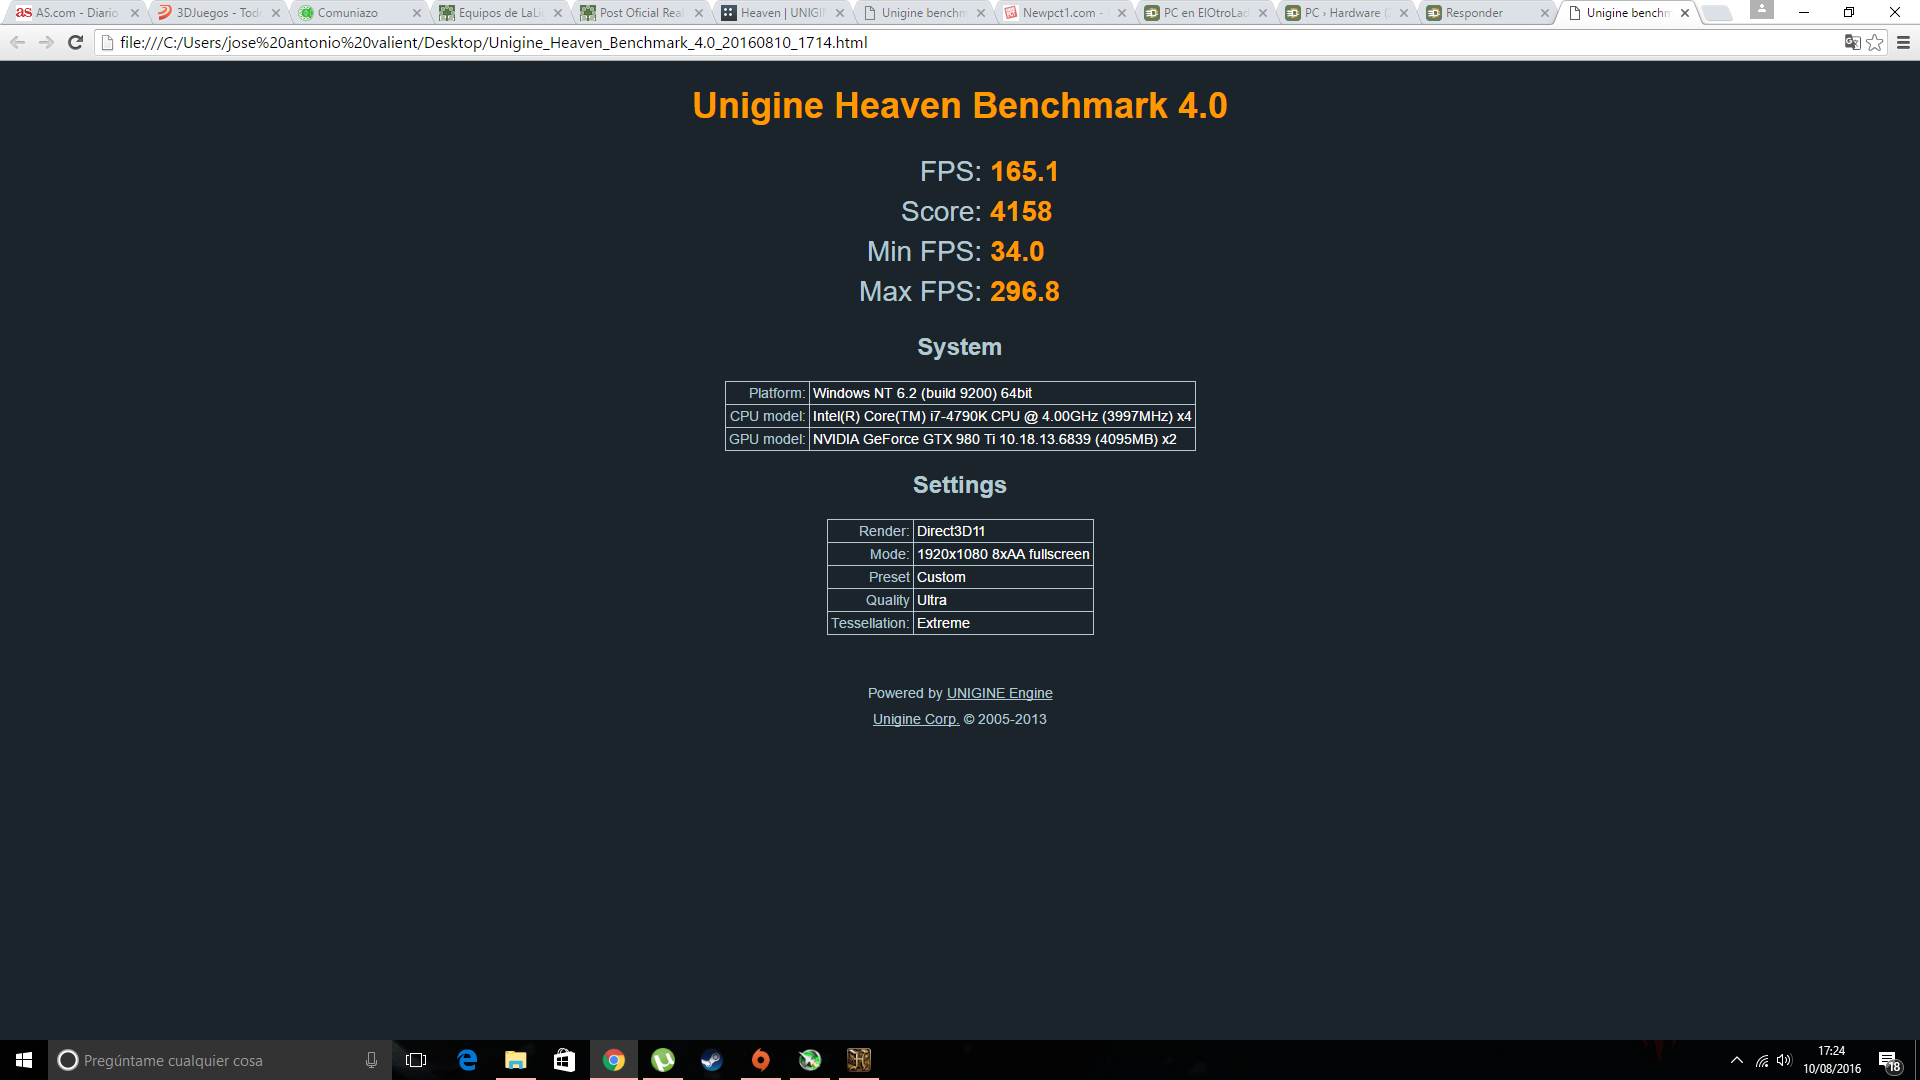Open Microsoft Edge from the taskbar

pos(467,1060)
